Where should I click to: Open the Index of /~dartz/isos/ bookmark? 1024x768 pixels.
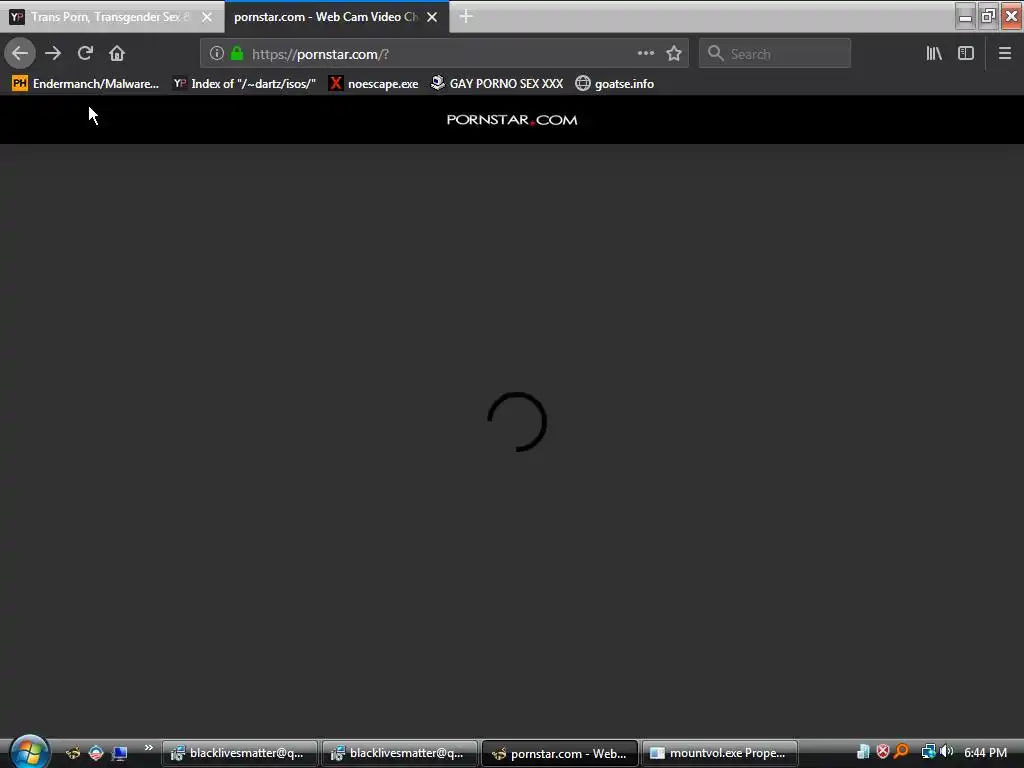(244, 84)
